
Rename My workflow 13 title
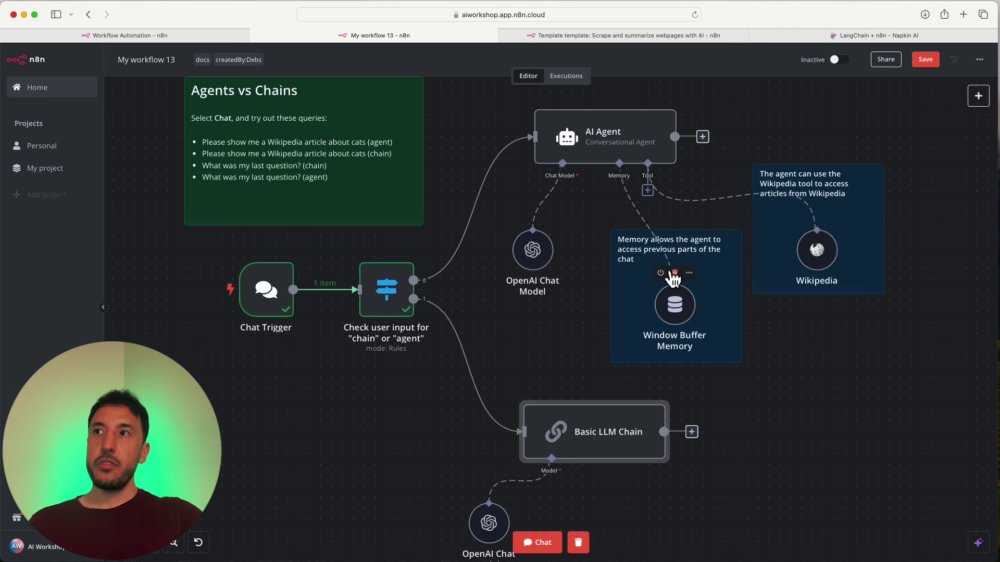146,59
